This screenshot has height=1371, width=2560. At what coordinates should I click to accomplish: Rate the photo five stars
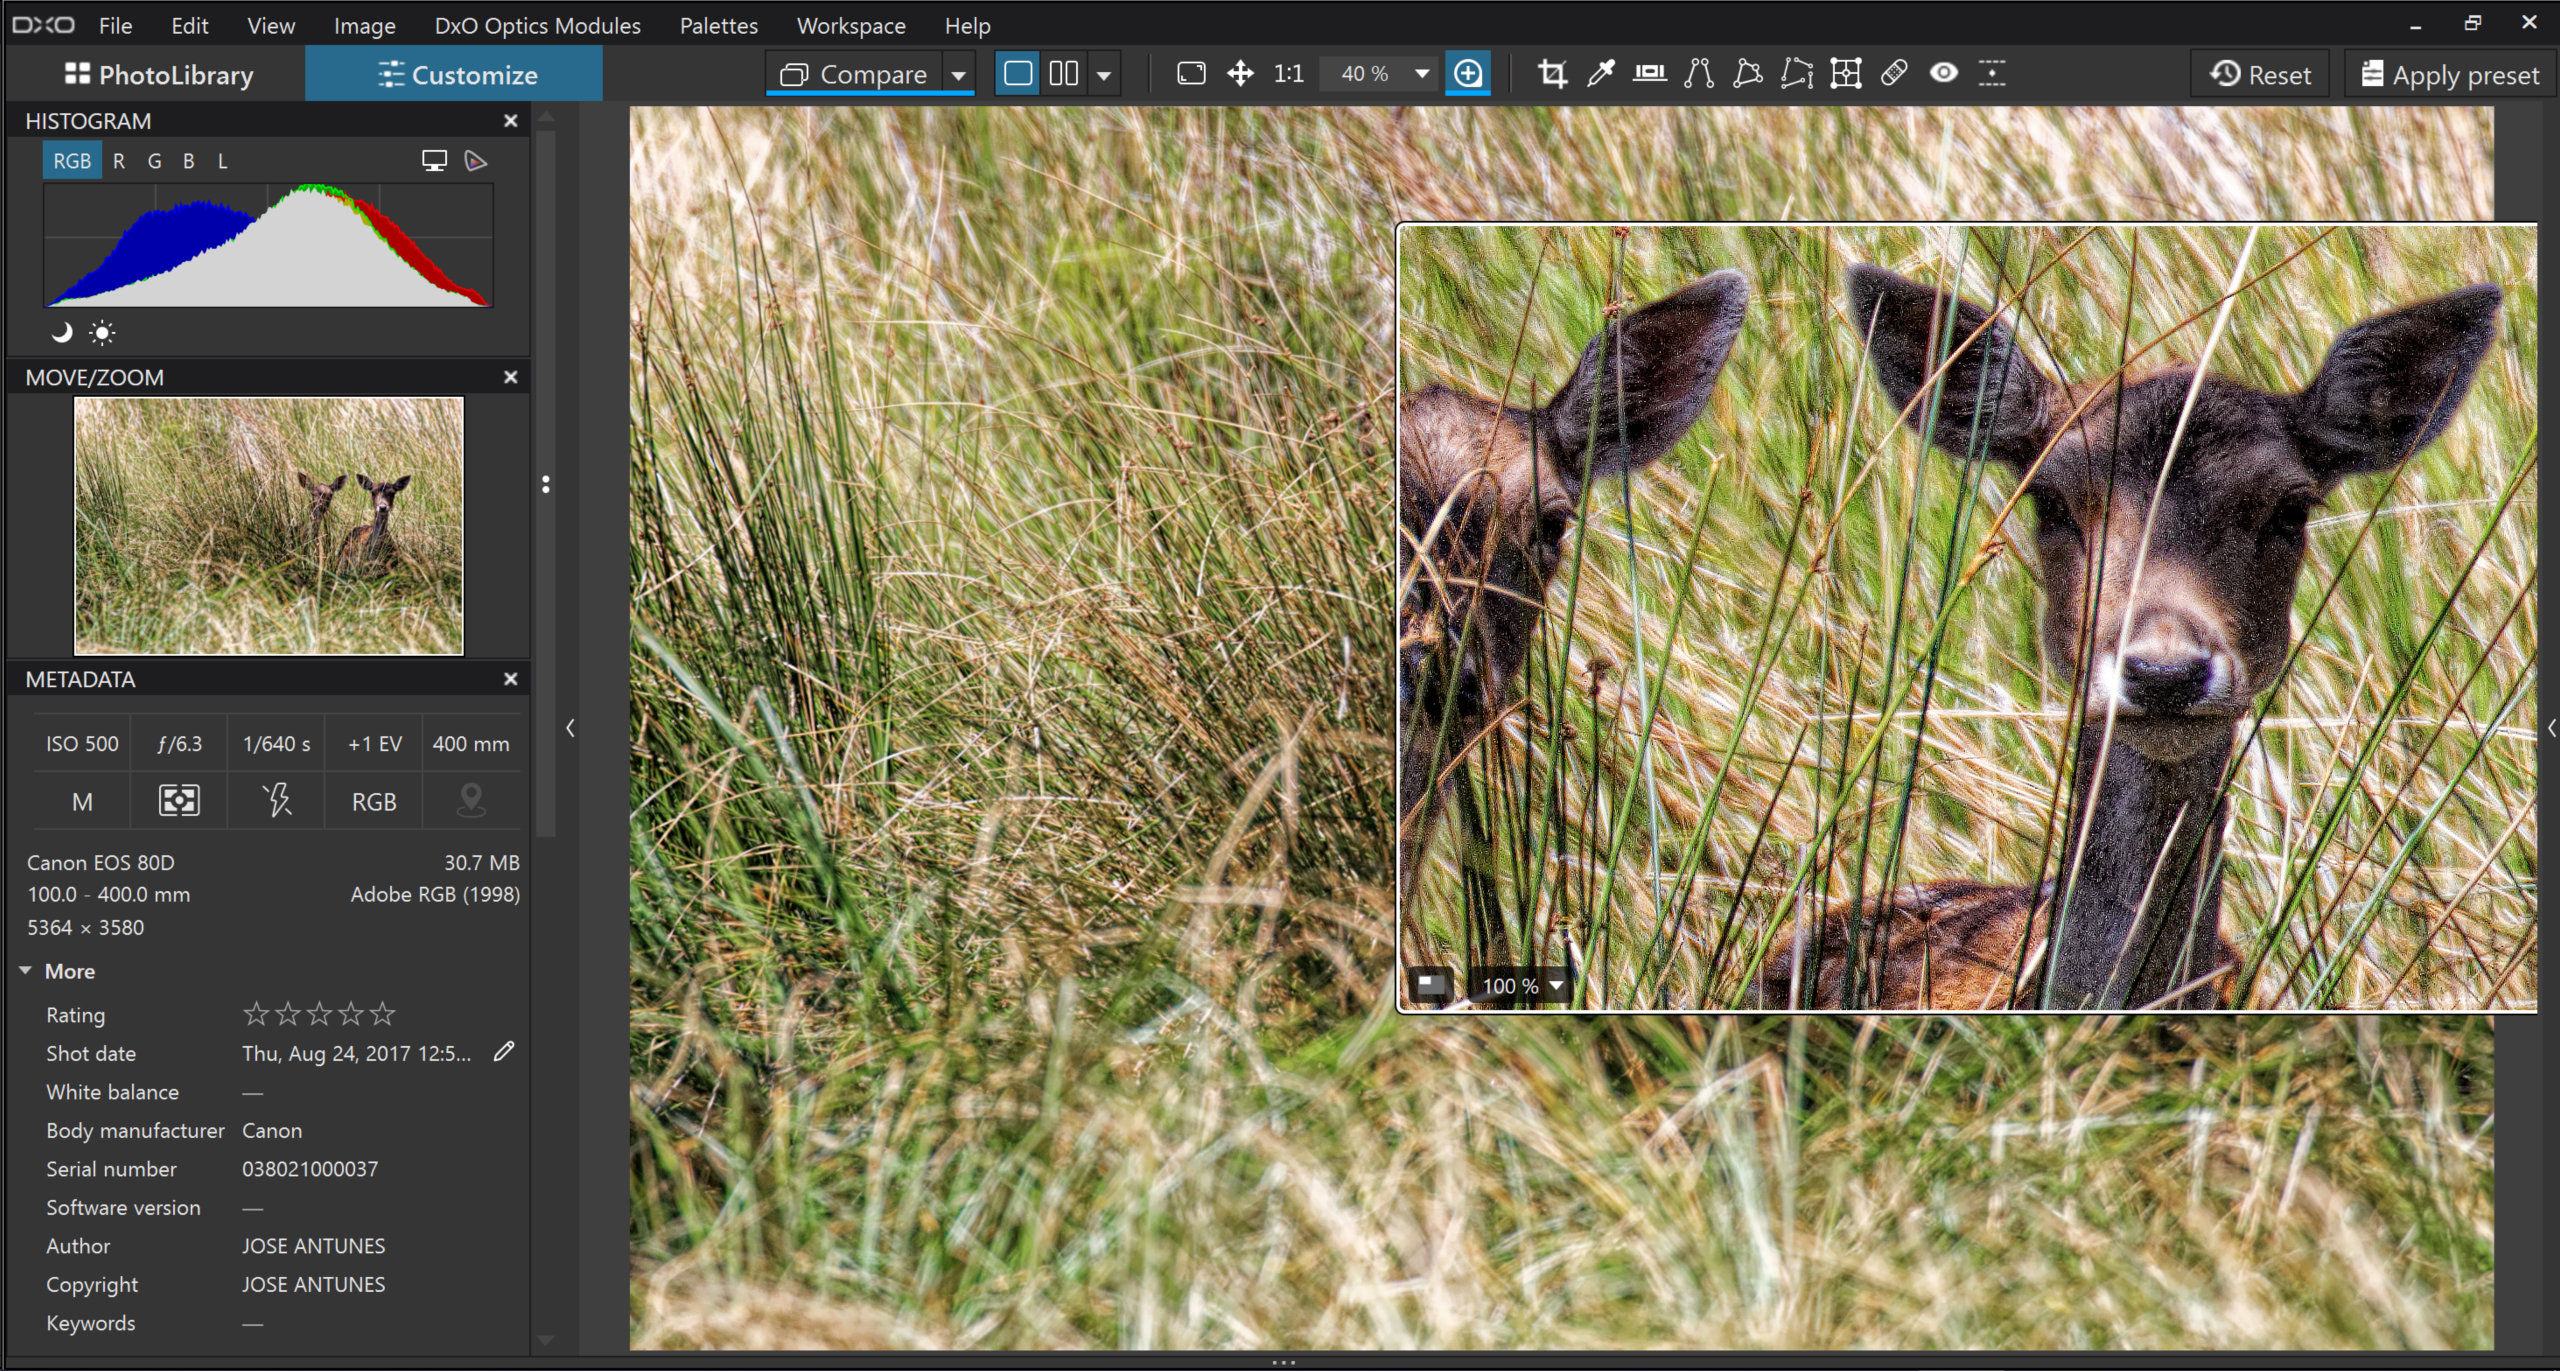point(382,1014)
